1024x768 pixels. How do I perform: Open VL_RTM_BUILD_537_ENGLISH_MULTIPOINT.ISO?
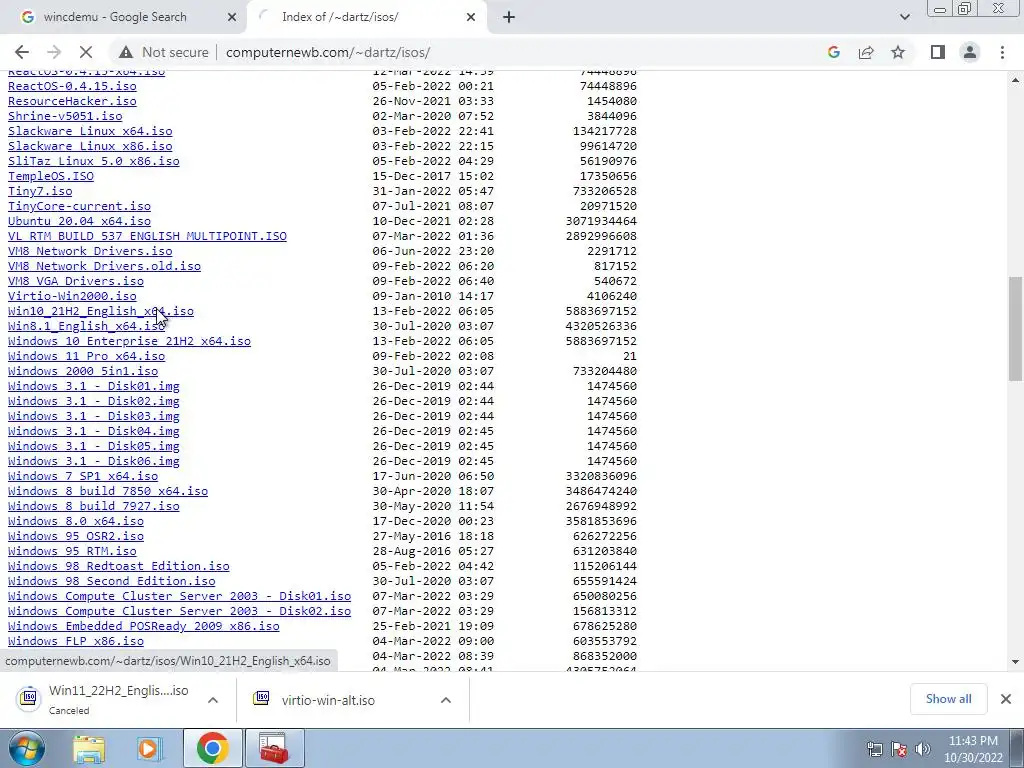click(148, 236)
